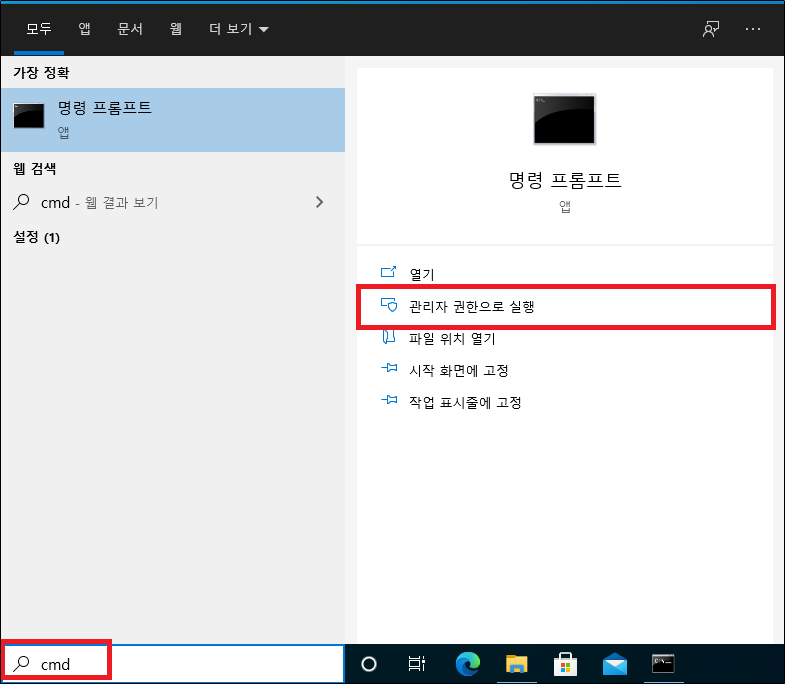
Task: Open File Explorer from taskbar
Action: point(517,664)
